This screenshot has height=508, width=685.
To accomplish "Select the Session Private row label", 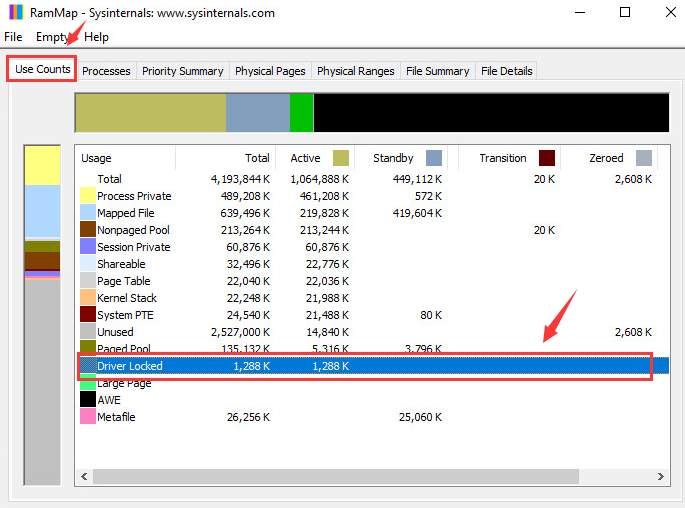I will (x=134, y=247).
